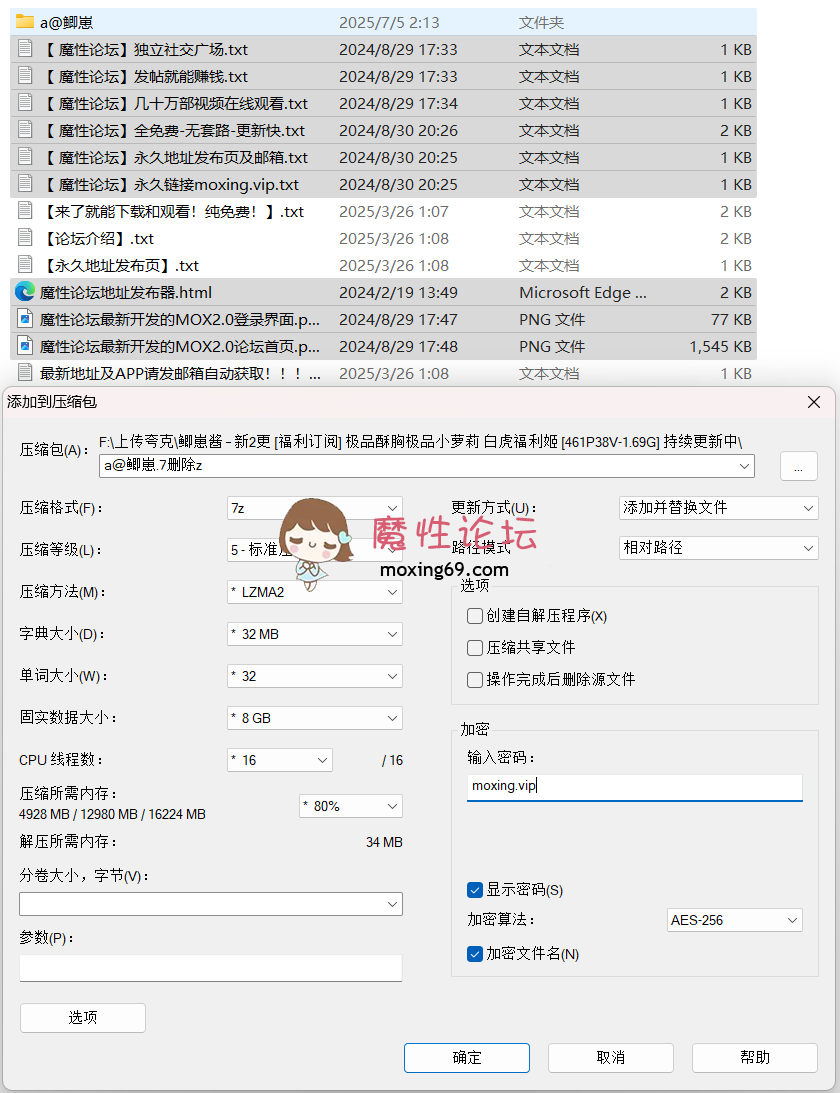Click date 2025/3/26 1:07
Screen dimensions: 840x1093
[394, 211]
